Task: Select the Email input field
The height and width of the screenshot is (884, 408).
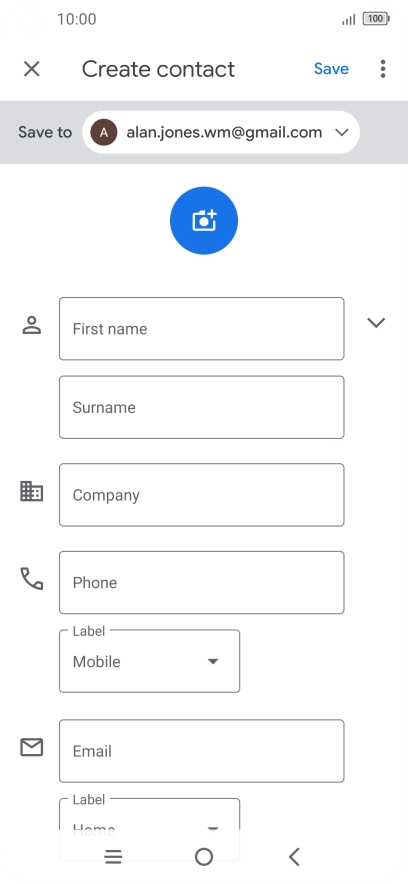Action: coord(202,751)
